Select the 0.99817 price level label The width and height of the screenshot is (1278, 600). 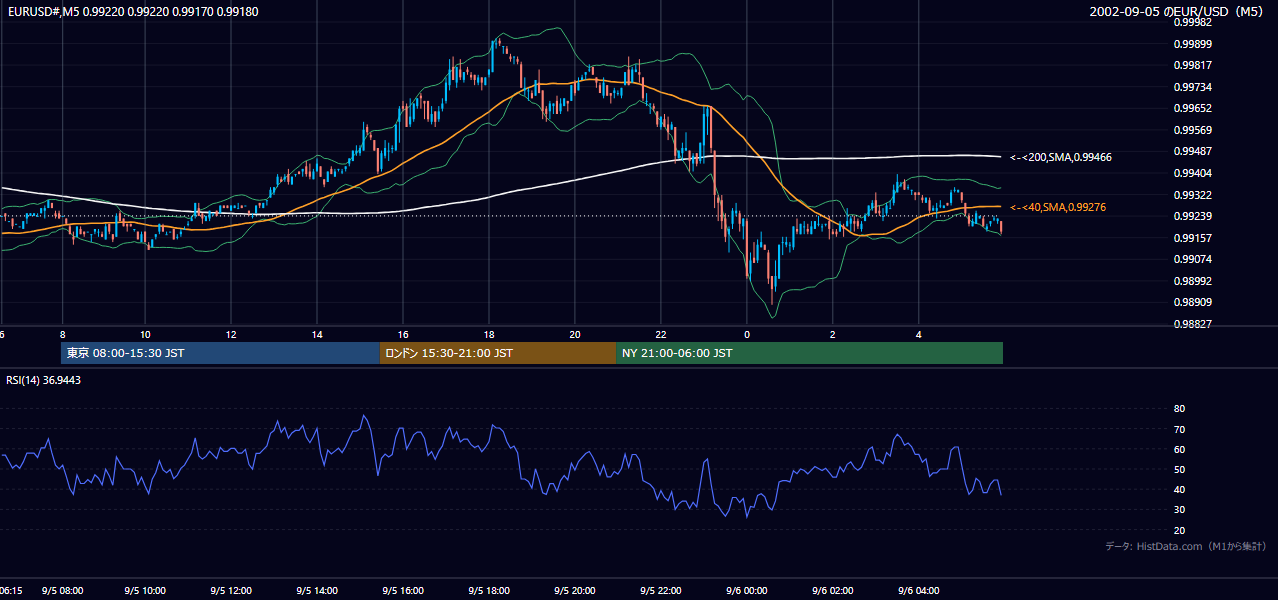tap(1192, 65)
